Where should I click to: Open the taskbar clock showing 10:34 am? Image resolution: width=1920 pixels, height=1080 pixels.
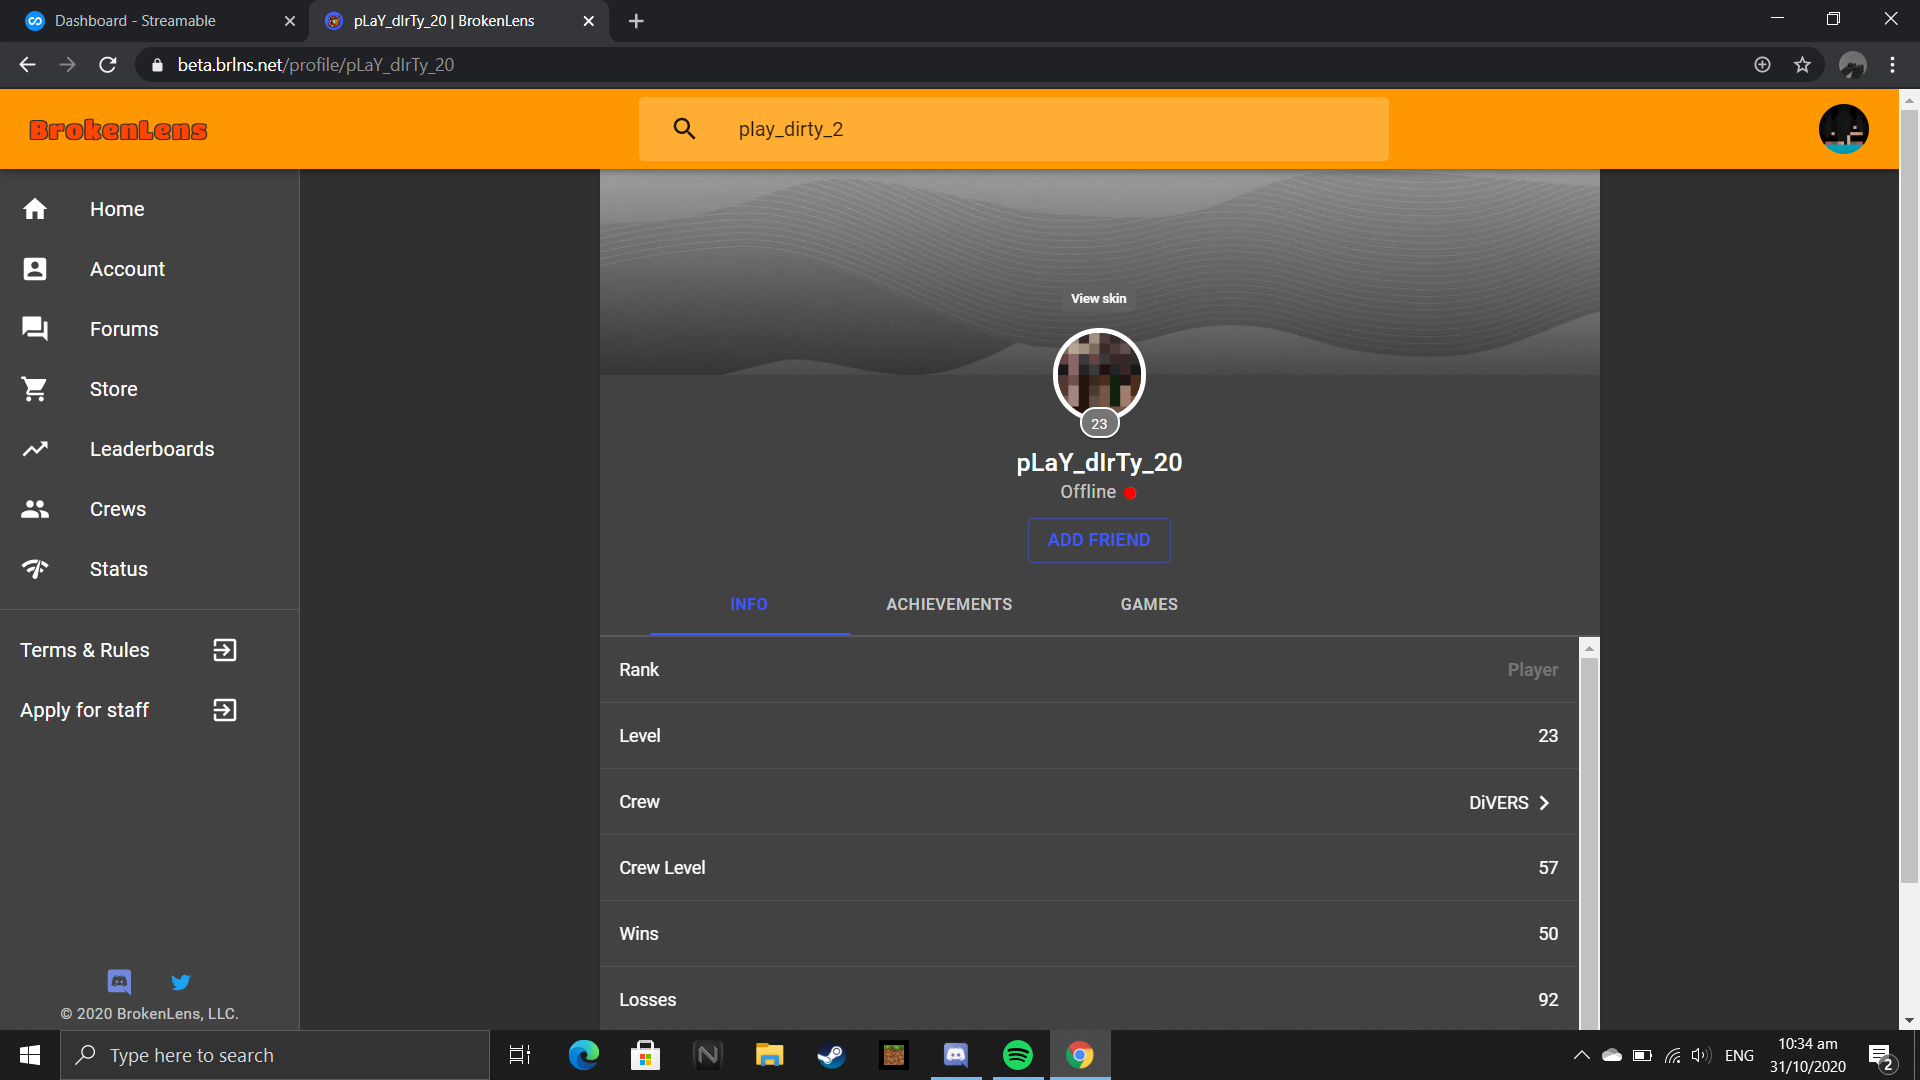click(x=1808, y=1055)
